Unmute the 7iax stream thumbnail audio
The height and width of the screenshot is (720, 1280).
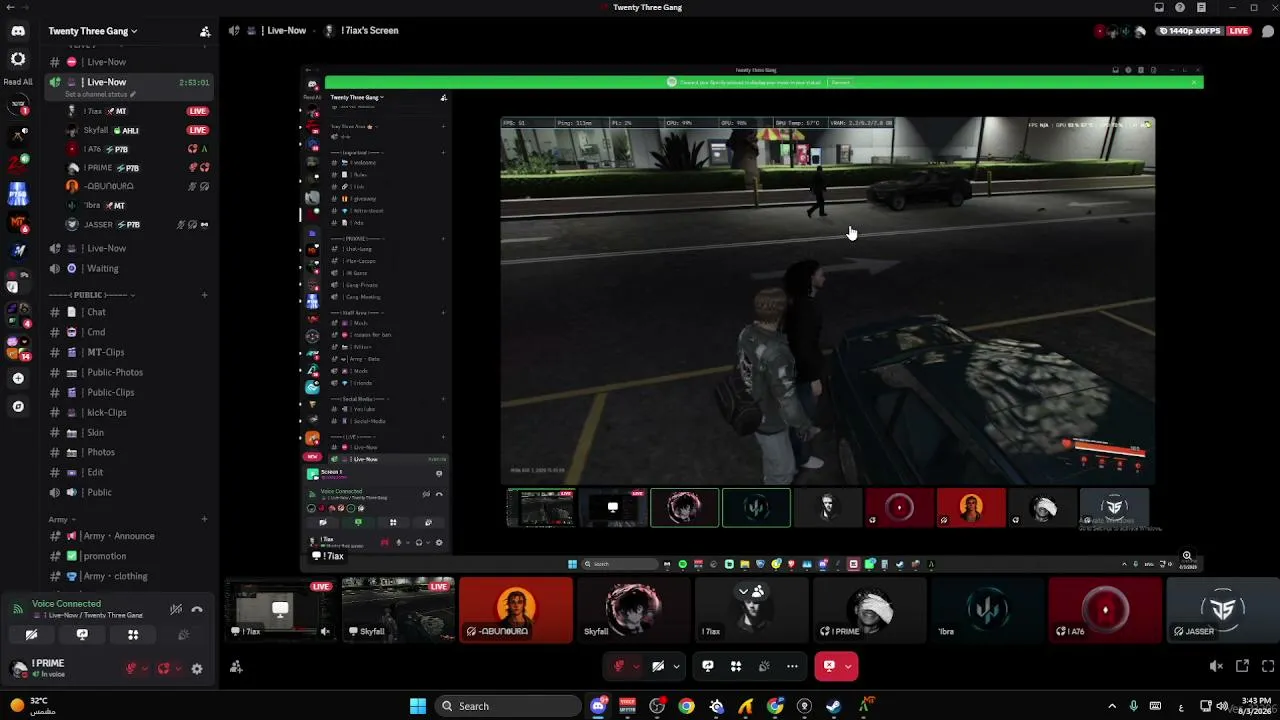[x=325, y=631]
